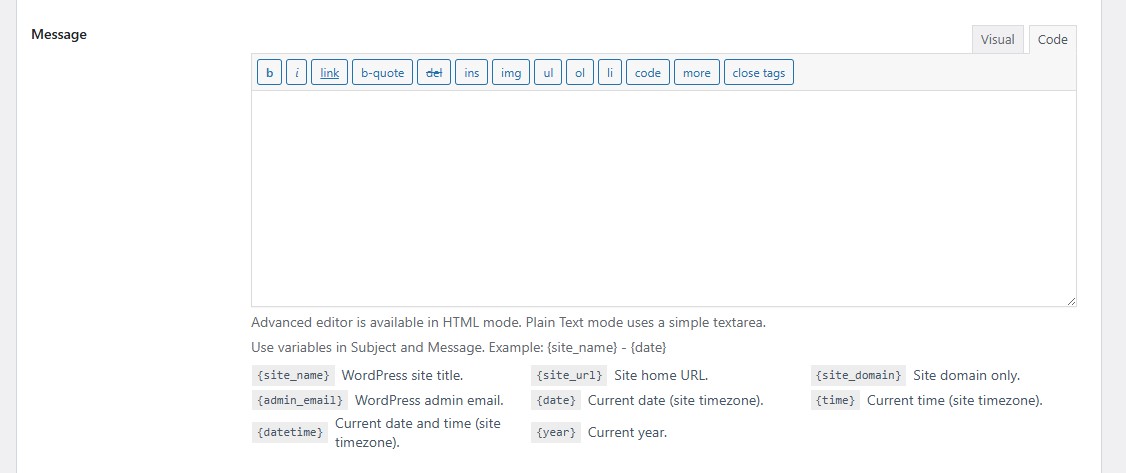Insert a link with the link button

coord(329,73)
